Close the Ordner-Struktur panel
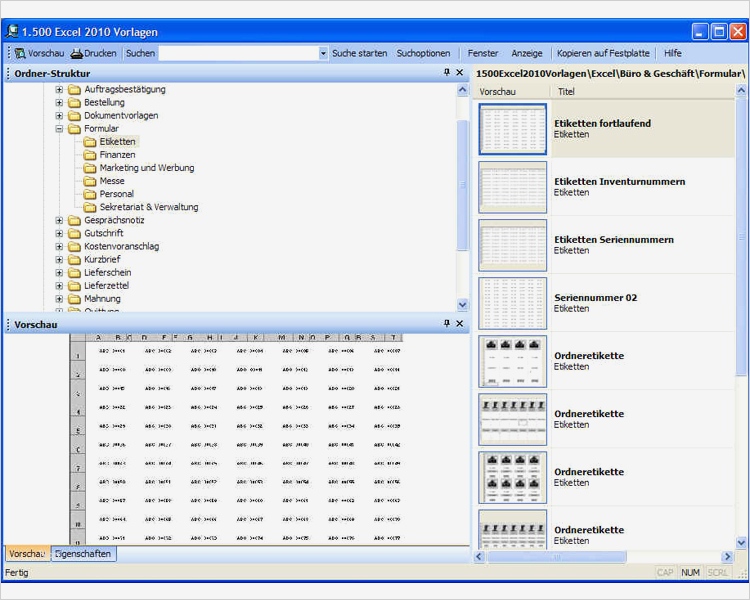The height and width of the screenshot is (600, 750). 460,73
